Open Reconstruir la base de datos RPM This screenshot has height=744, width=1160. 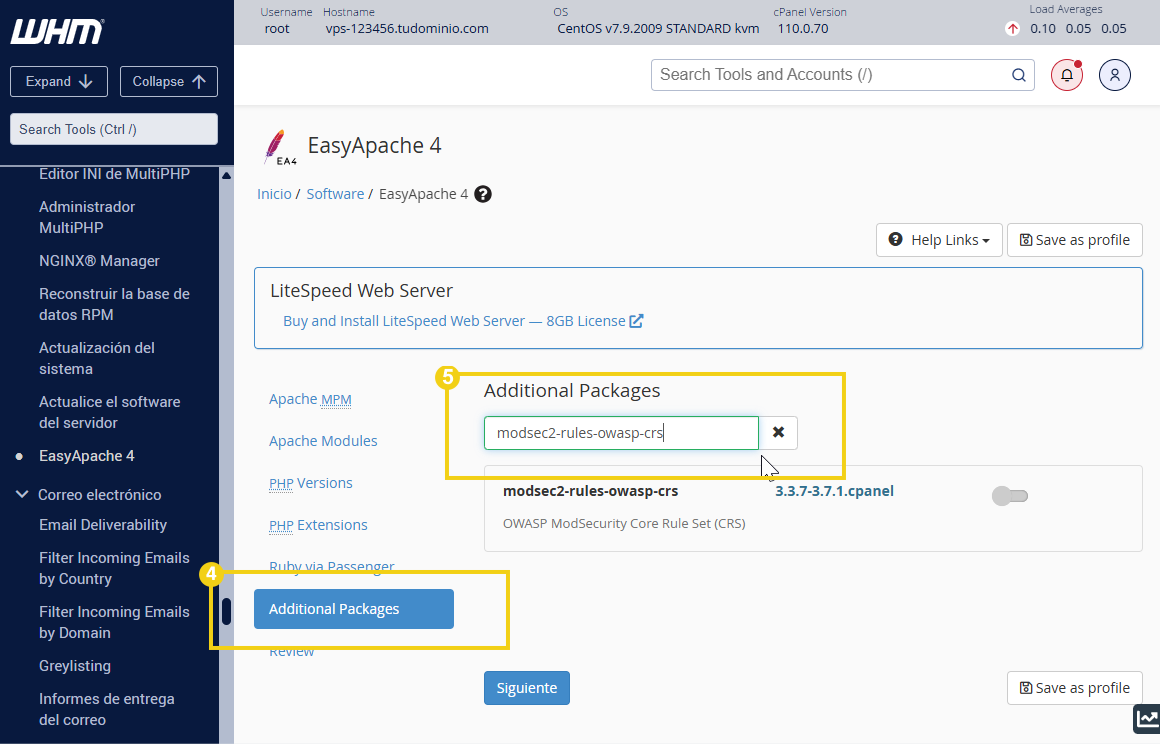tap(115, 304)
